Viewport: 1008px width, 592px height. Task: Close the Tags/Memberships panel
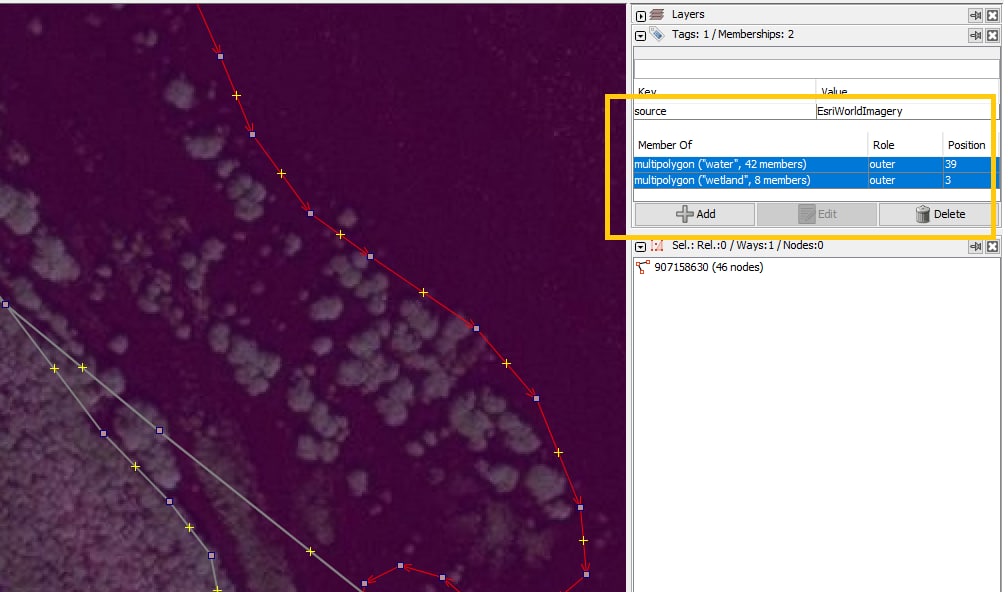pyautogui.click(x=993, y=35)
